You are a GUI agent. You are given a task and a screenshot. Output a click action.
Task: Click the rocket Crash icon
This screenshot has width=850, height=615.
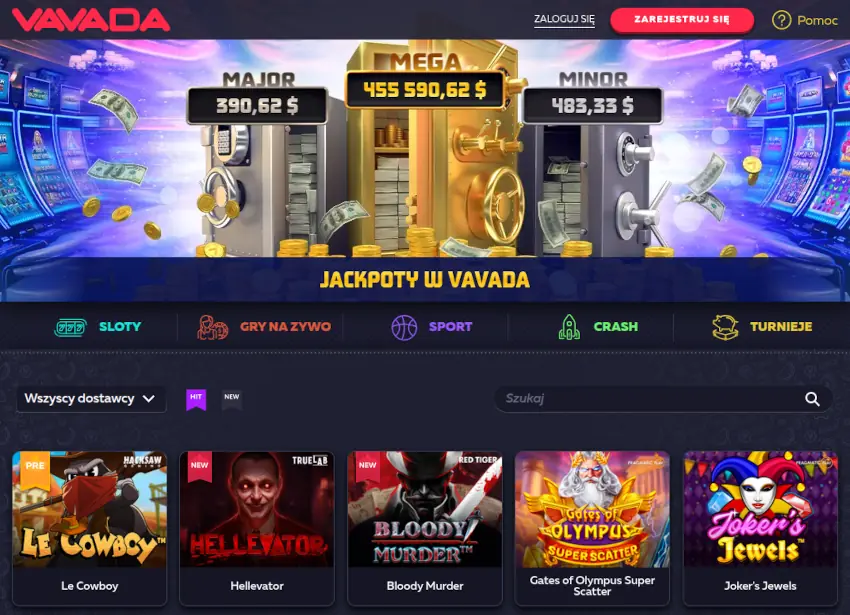569,327
